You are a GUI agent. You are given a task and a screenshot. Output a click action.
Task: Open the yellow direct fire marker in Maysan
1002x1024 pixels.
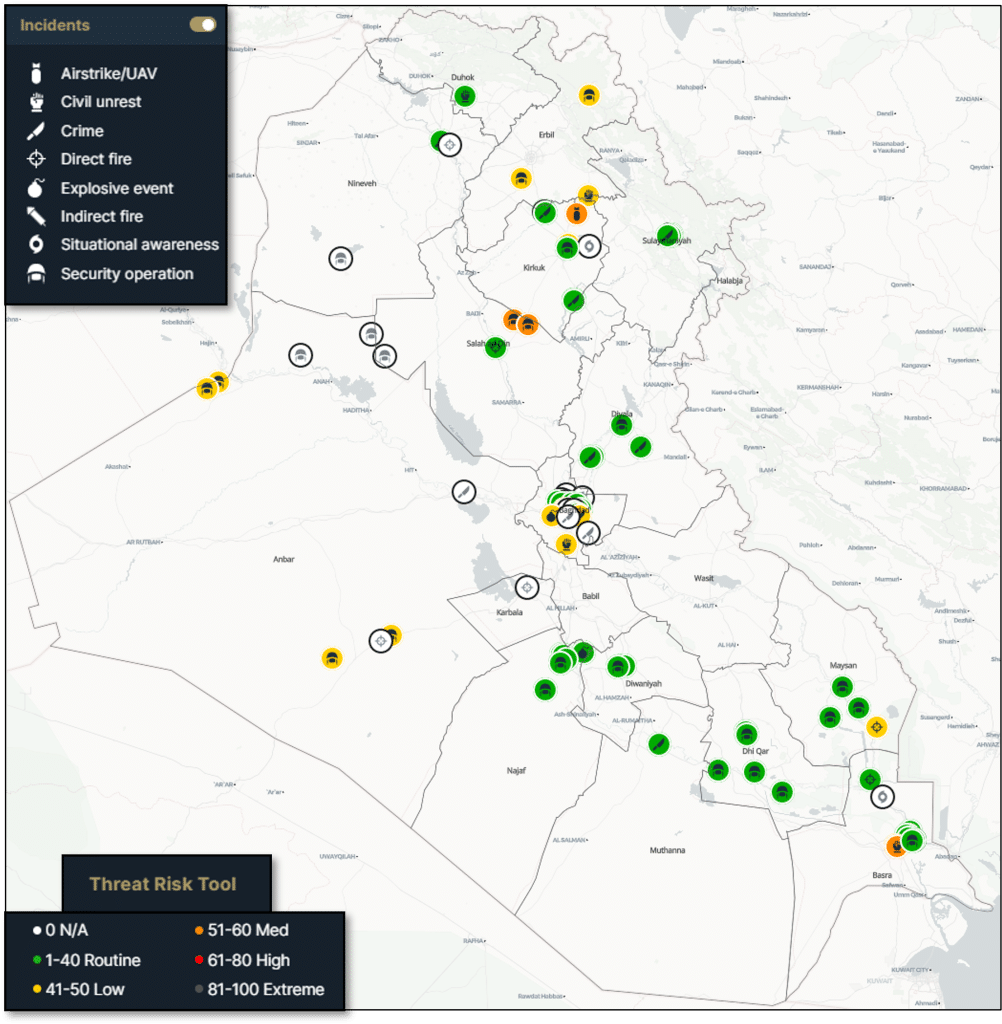click(x=877, y=726)
